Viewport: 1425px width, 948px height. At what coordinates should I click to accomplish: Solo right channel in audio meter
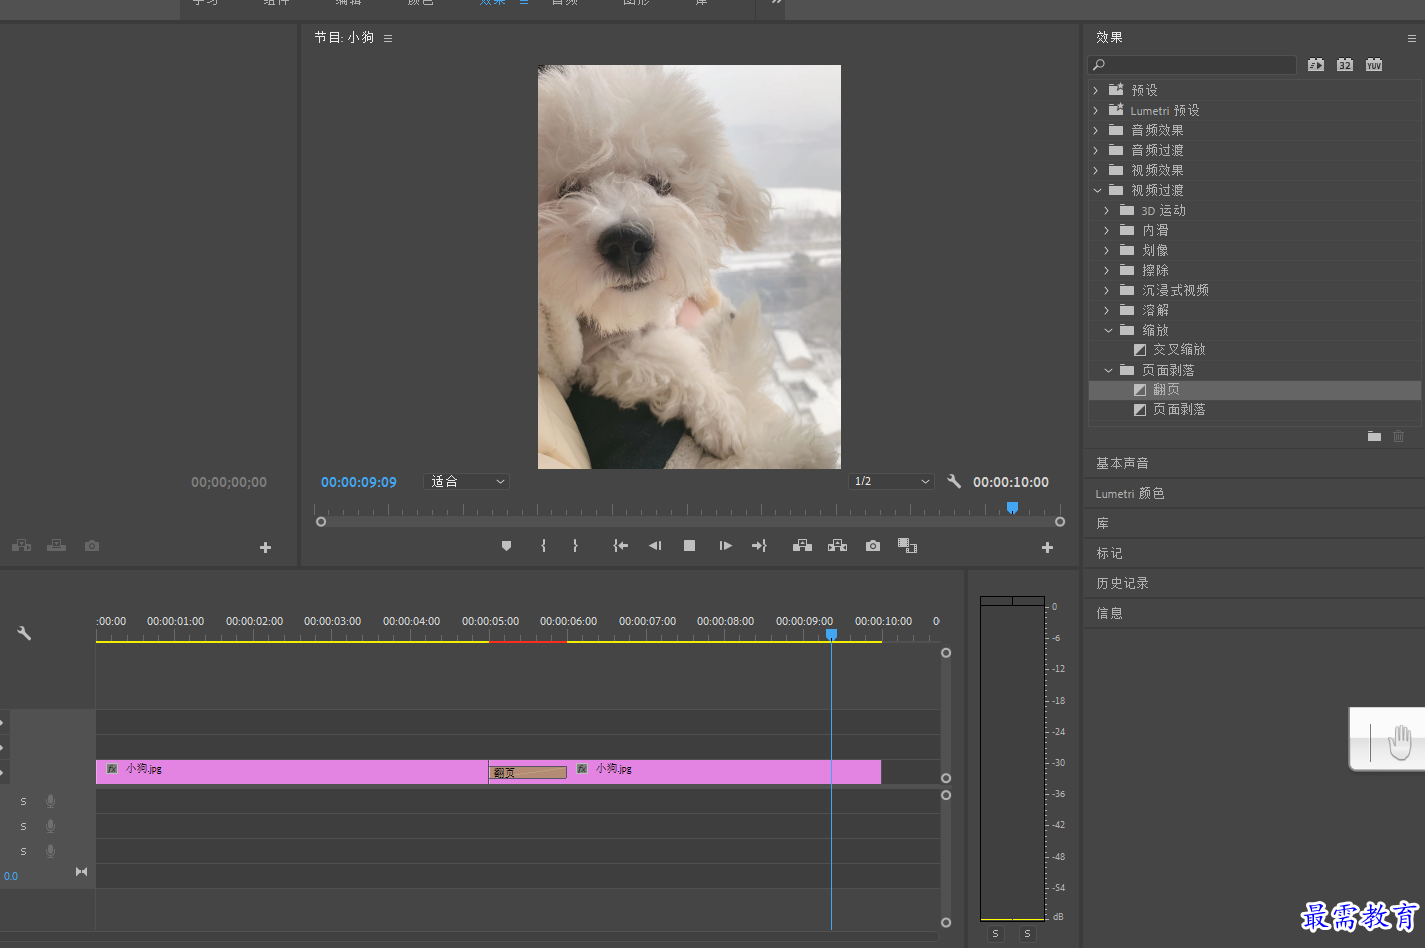point(1027,933)
